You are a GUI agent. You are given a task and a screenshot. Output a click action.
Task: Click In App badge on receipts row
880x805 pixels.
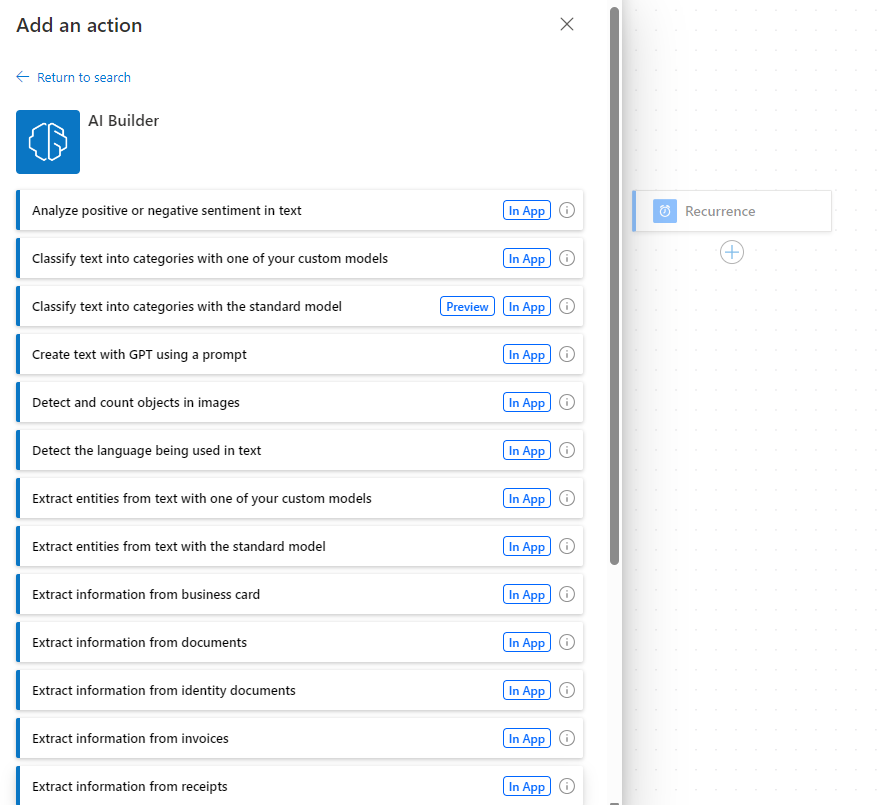[526, 786]
